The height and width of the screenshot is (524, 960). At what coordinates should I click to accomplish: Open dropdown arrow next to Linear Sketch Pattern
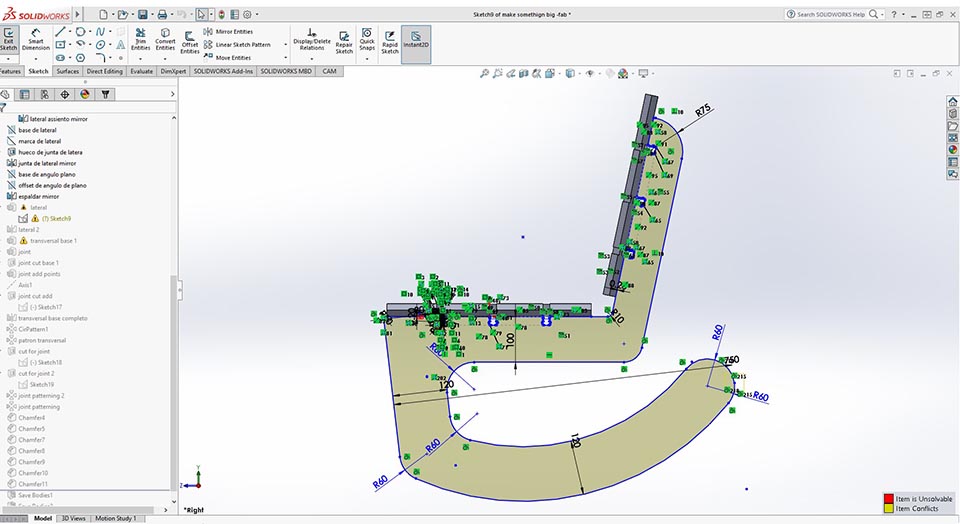click(285, 45)
